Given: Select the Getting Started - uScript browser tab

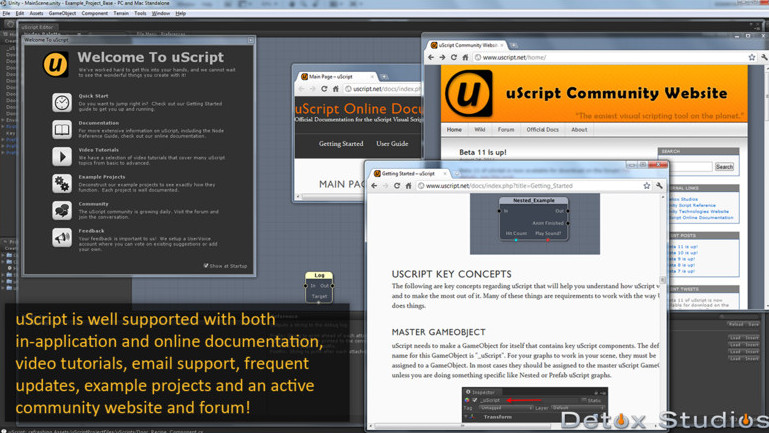Looking at the screenshot, I should (x=410, y=174).
